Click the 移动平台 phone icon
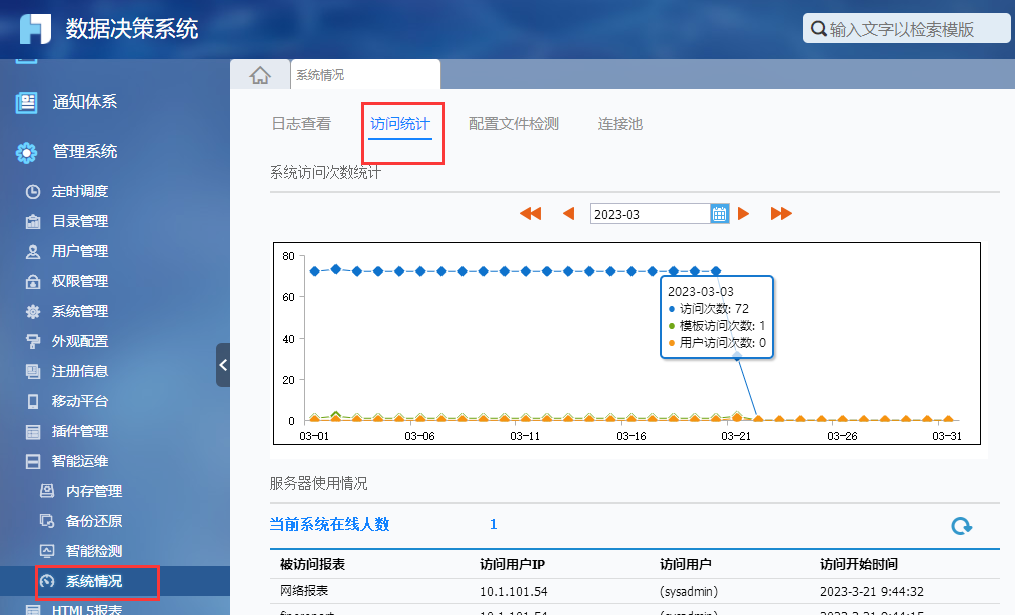This screenshot has width=1015, height=615. click(33, 401)
